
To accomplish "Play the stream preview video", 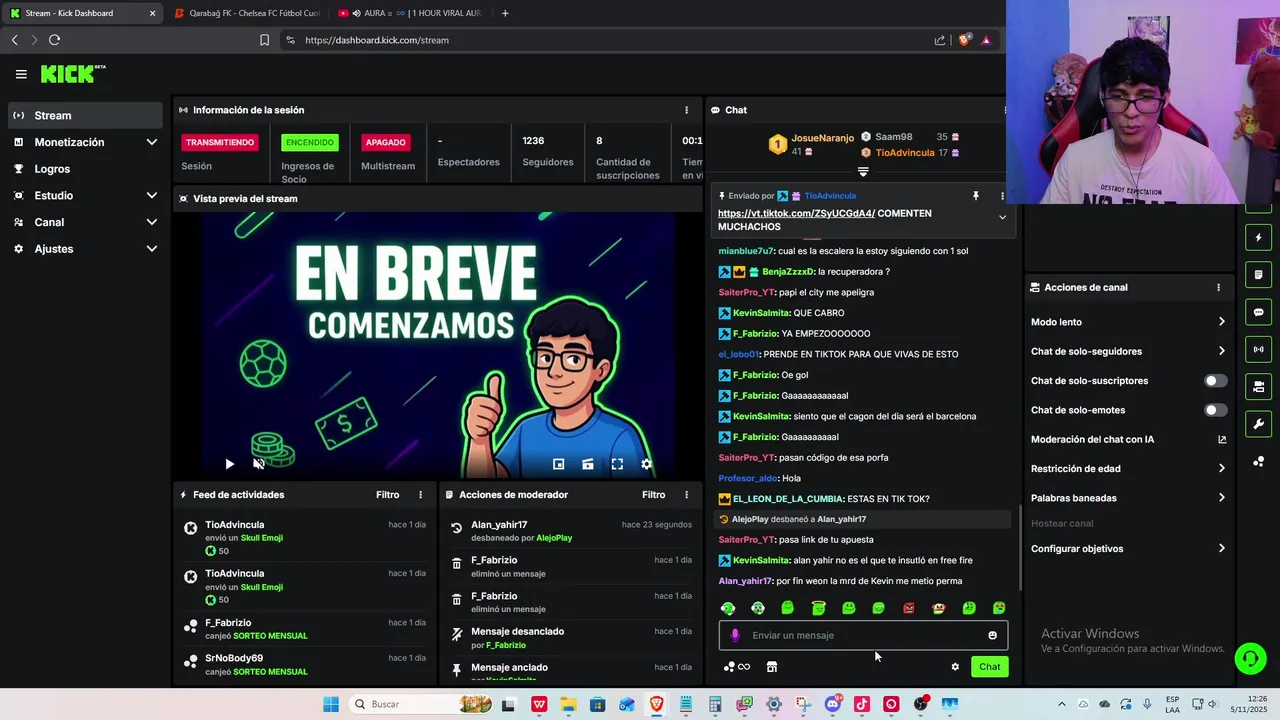I will tap(229, 464).
